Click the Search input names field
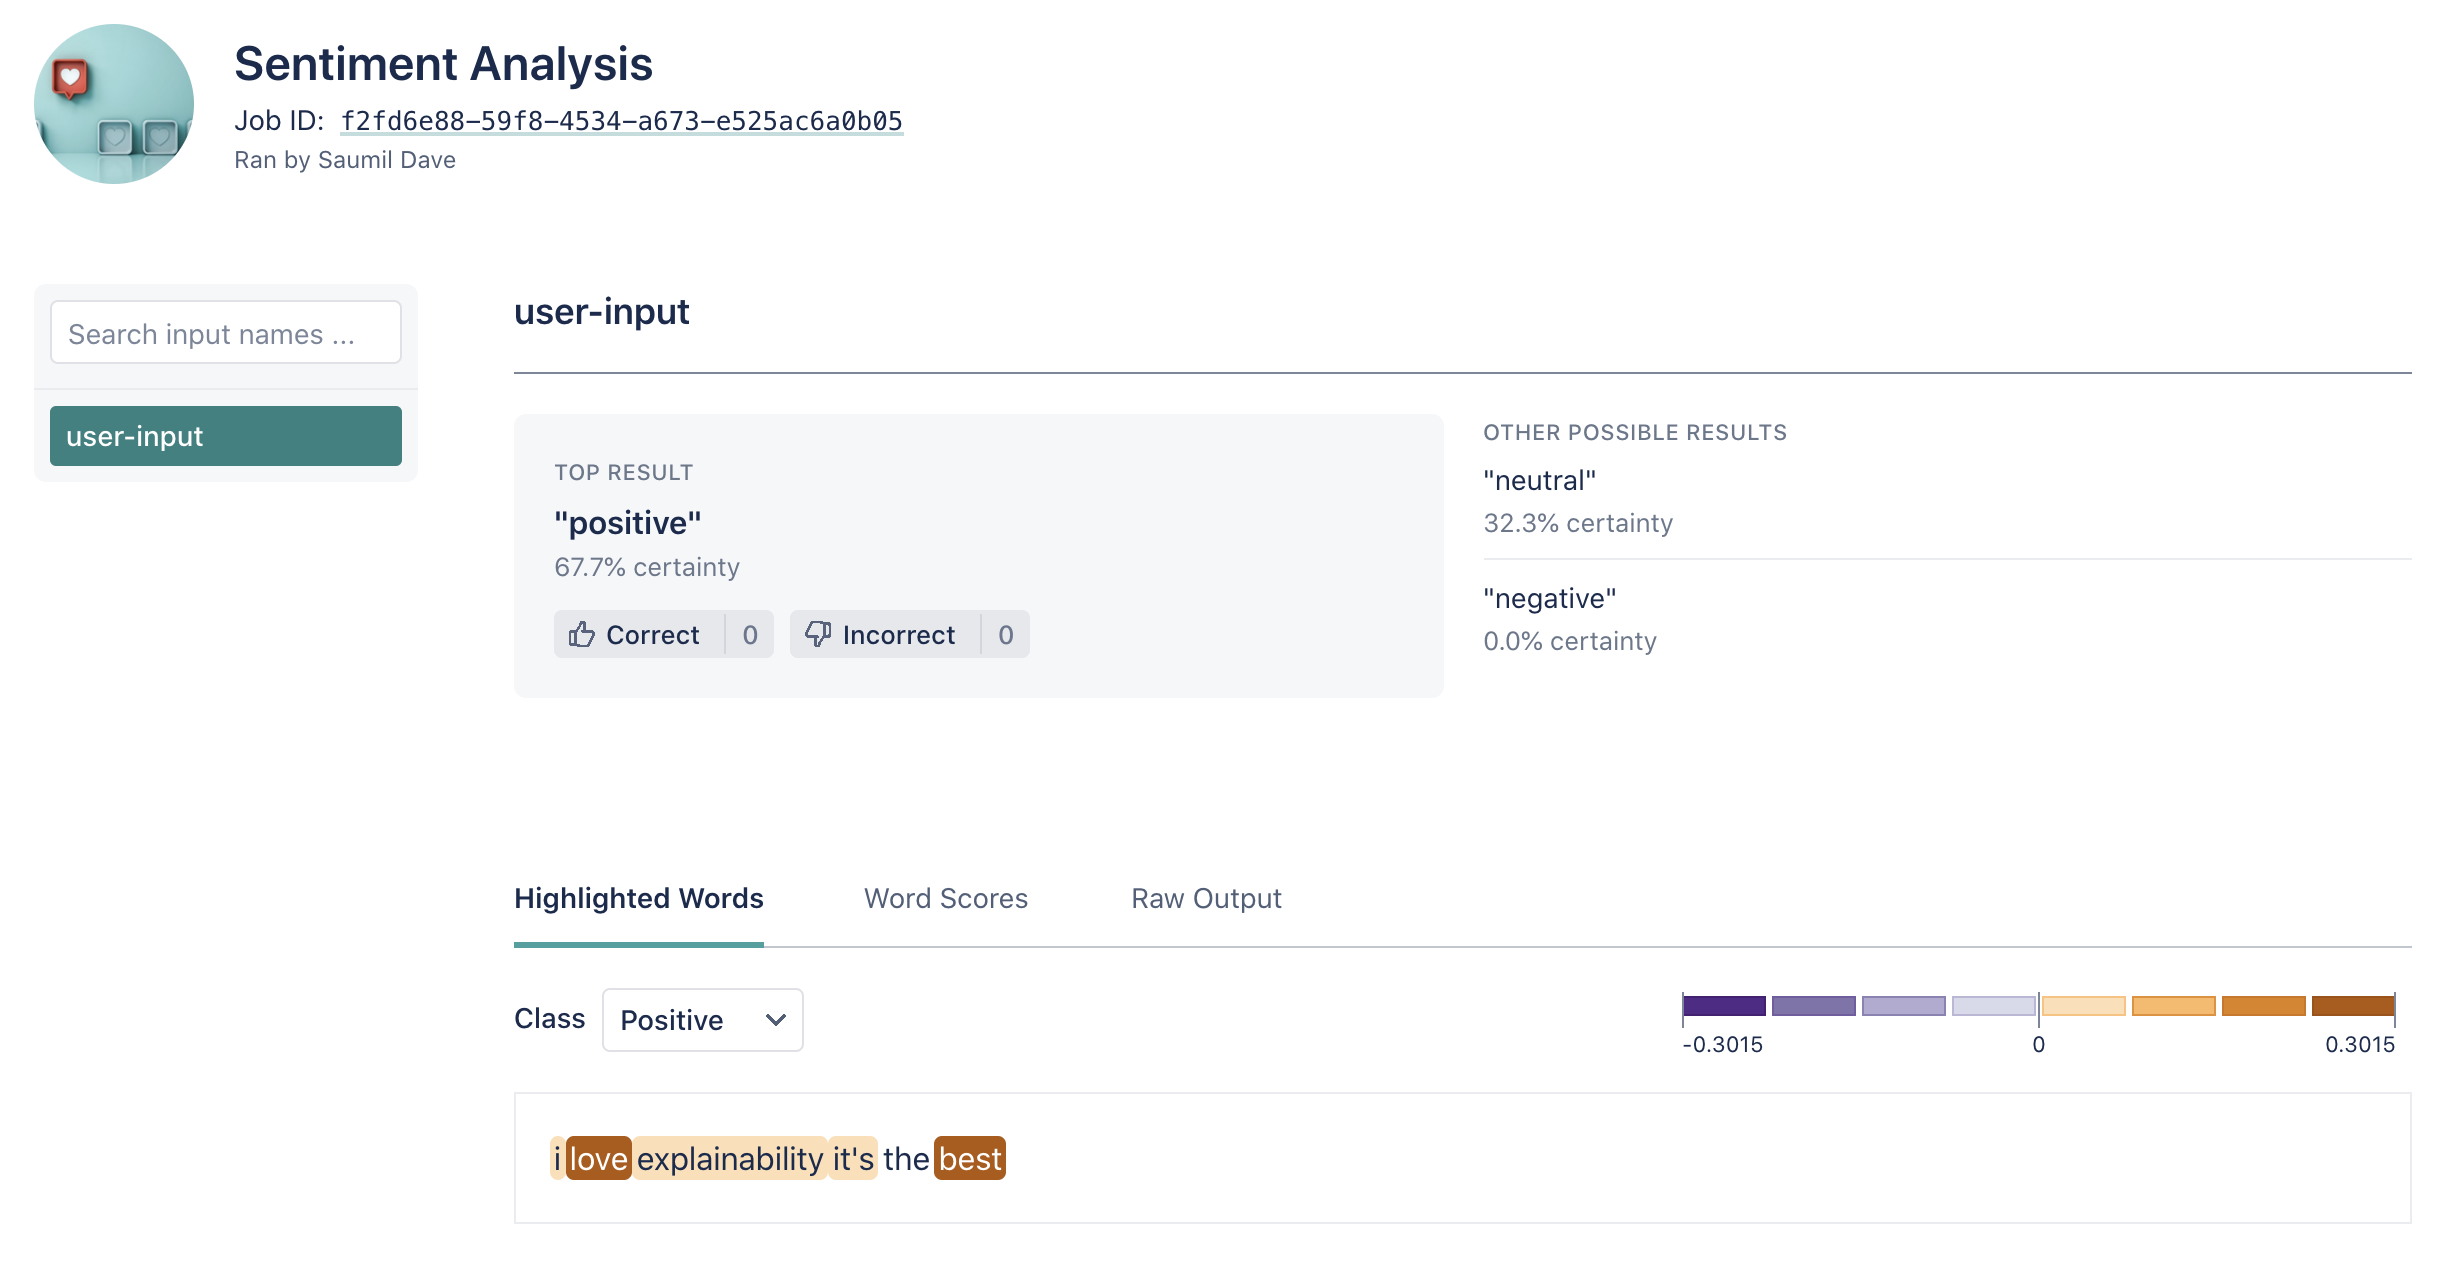This screenshot has width=2458, height=1264. (226, 333)
